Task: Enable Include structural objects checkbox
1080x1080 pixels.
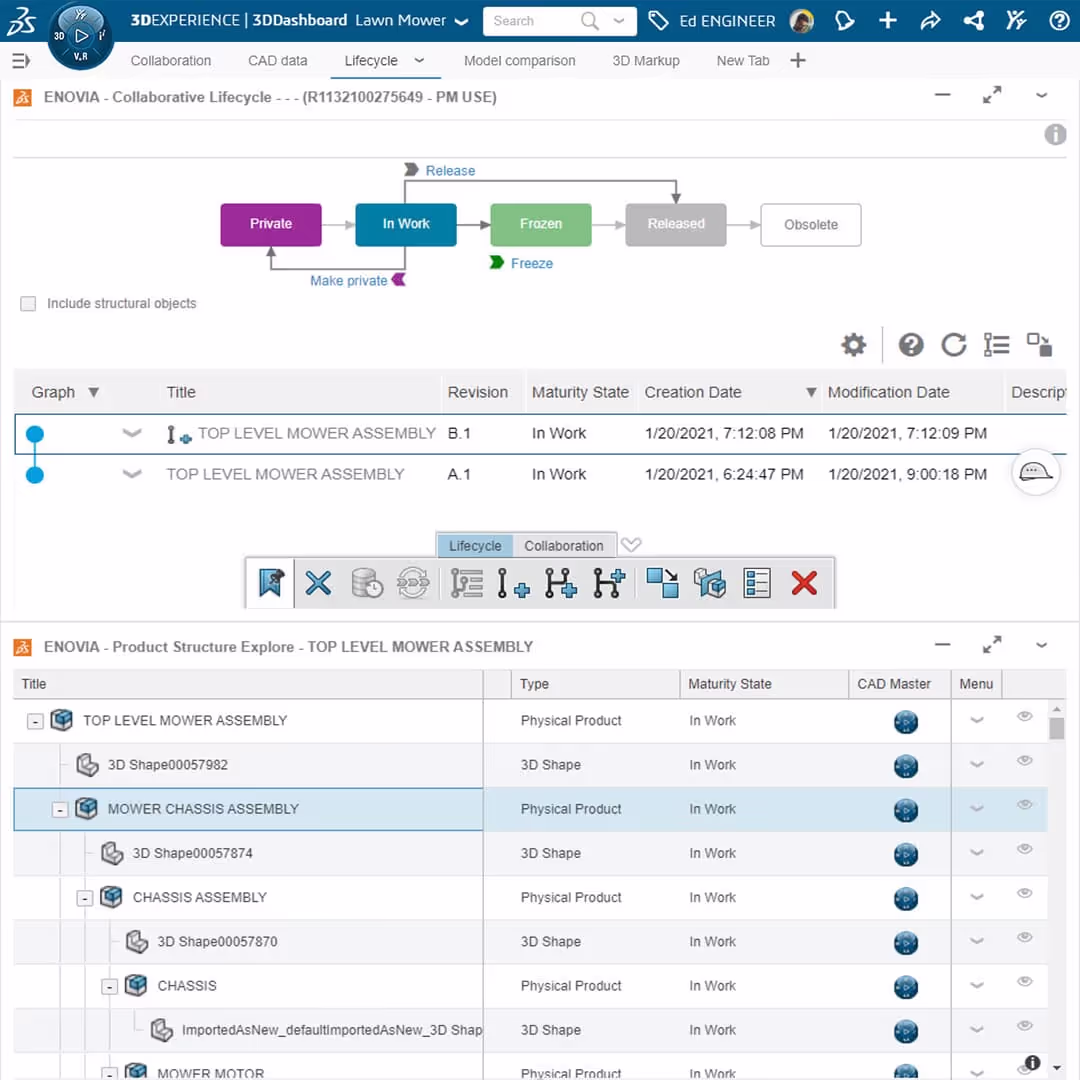Action: [28, 304]
